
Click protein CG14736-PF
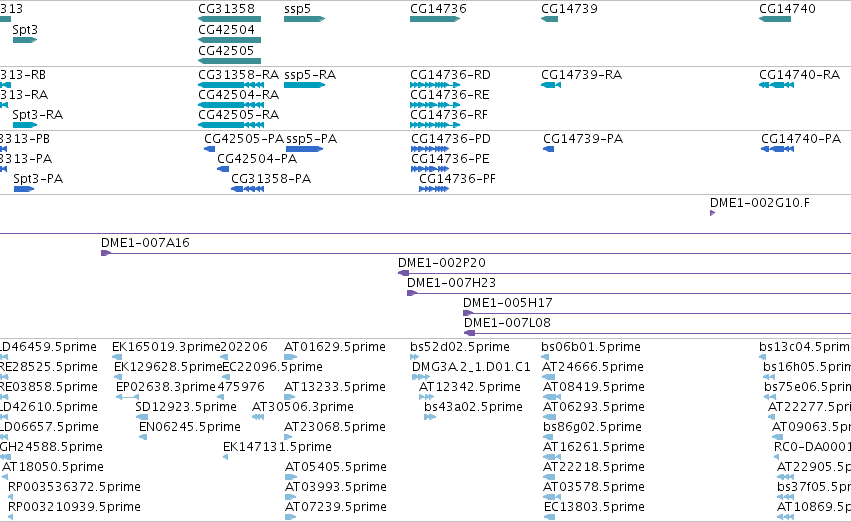point(458,179)
